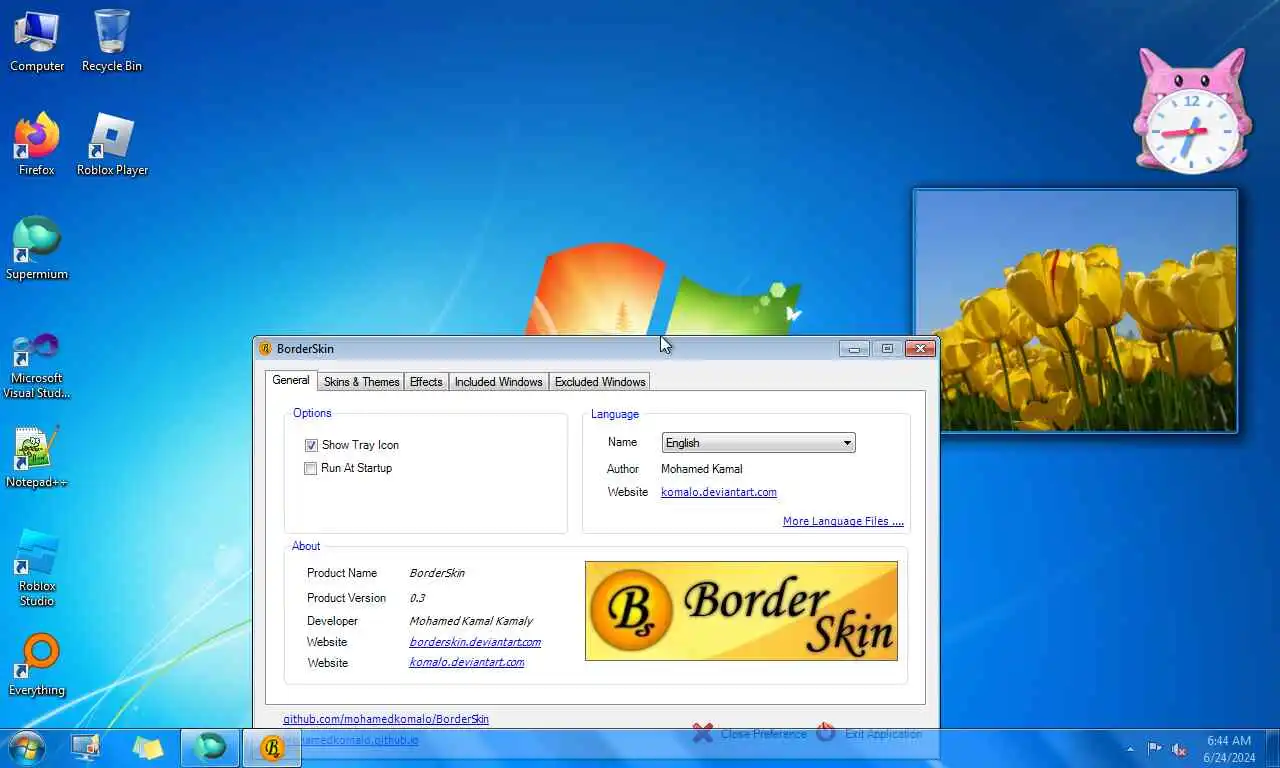Image resolution: width=1280 pixels, height=768 pixels.
Task: Open the borderskin.deviantart.com link
Action: point(475,642)
